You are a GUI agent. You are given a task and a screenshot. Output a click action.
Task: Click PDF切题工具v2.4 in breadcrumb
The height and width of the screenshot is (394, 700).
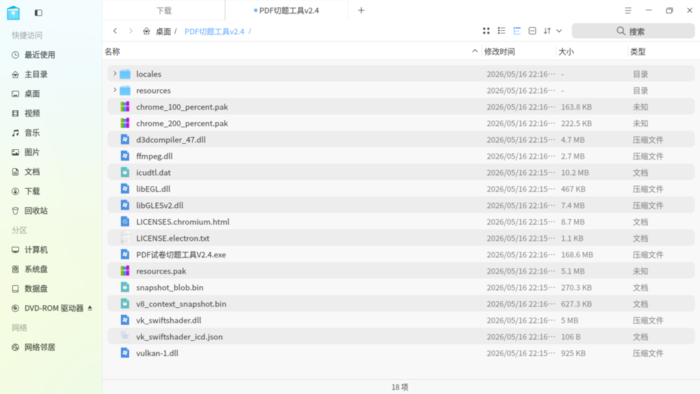pyautogui.click(x=214, y=31)
